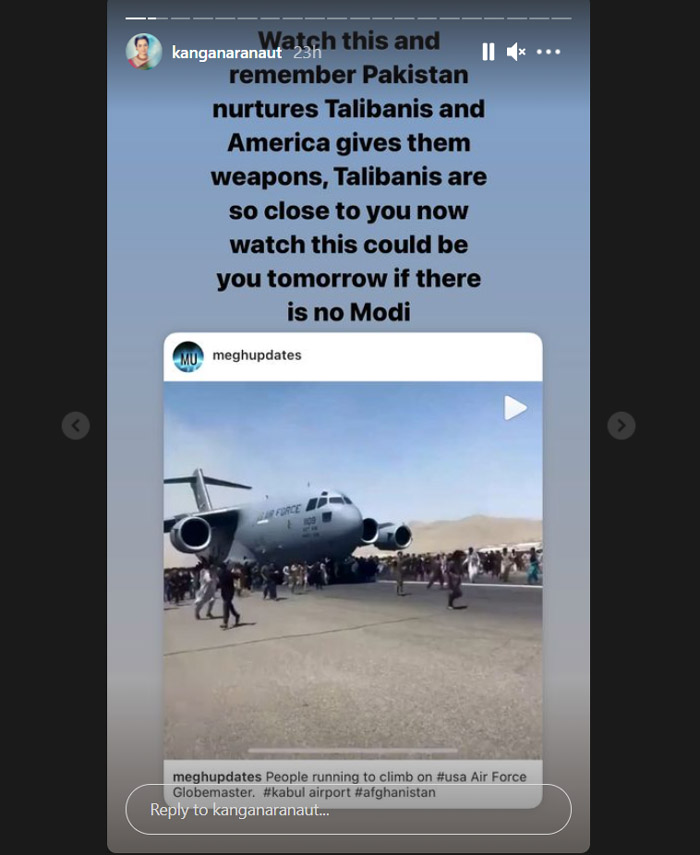This screenshot has width=700, height=855.
Task: Click the Reply to kanganaranaut field
Action: 348,810
